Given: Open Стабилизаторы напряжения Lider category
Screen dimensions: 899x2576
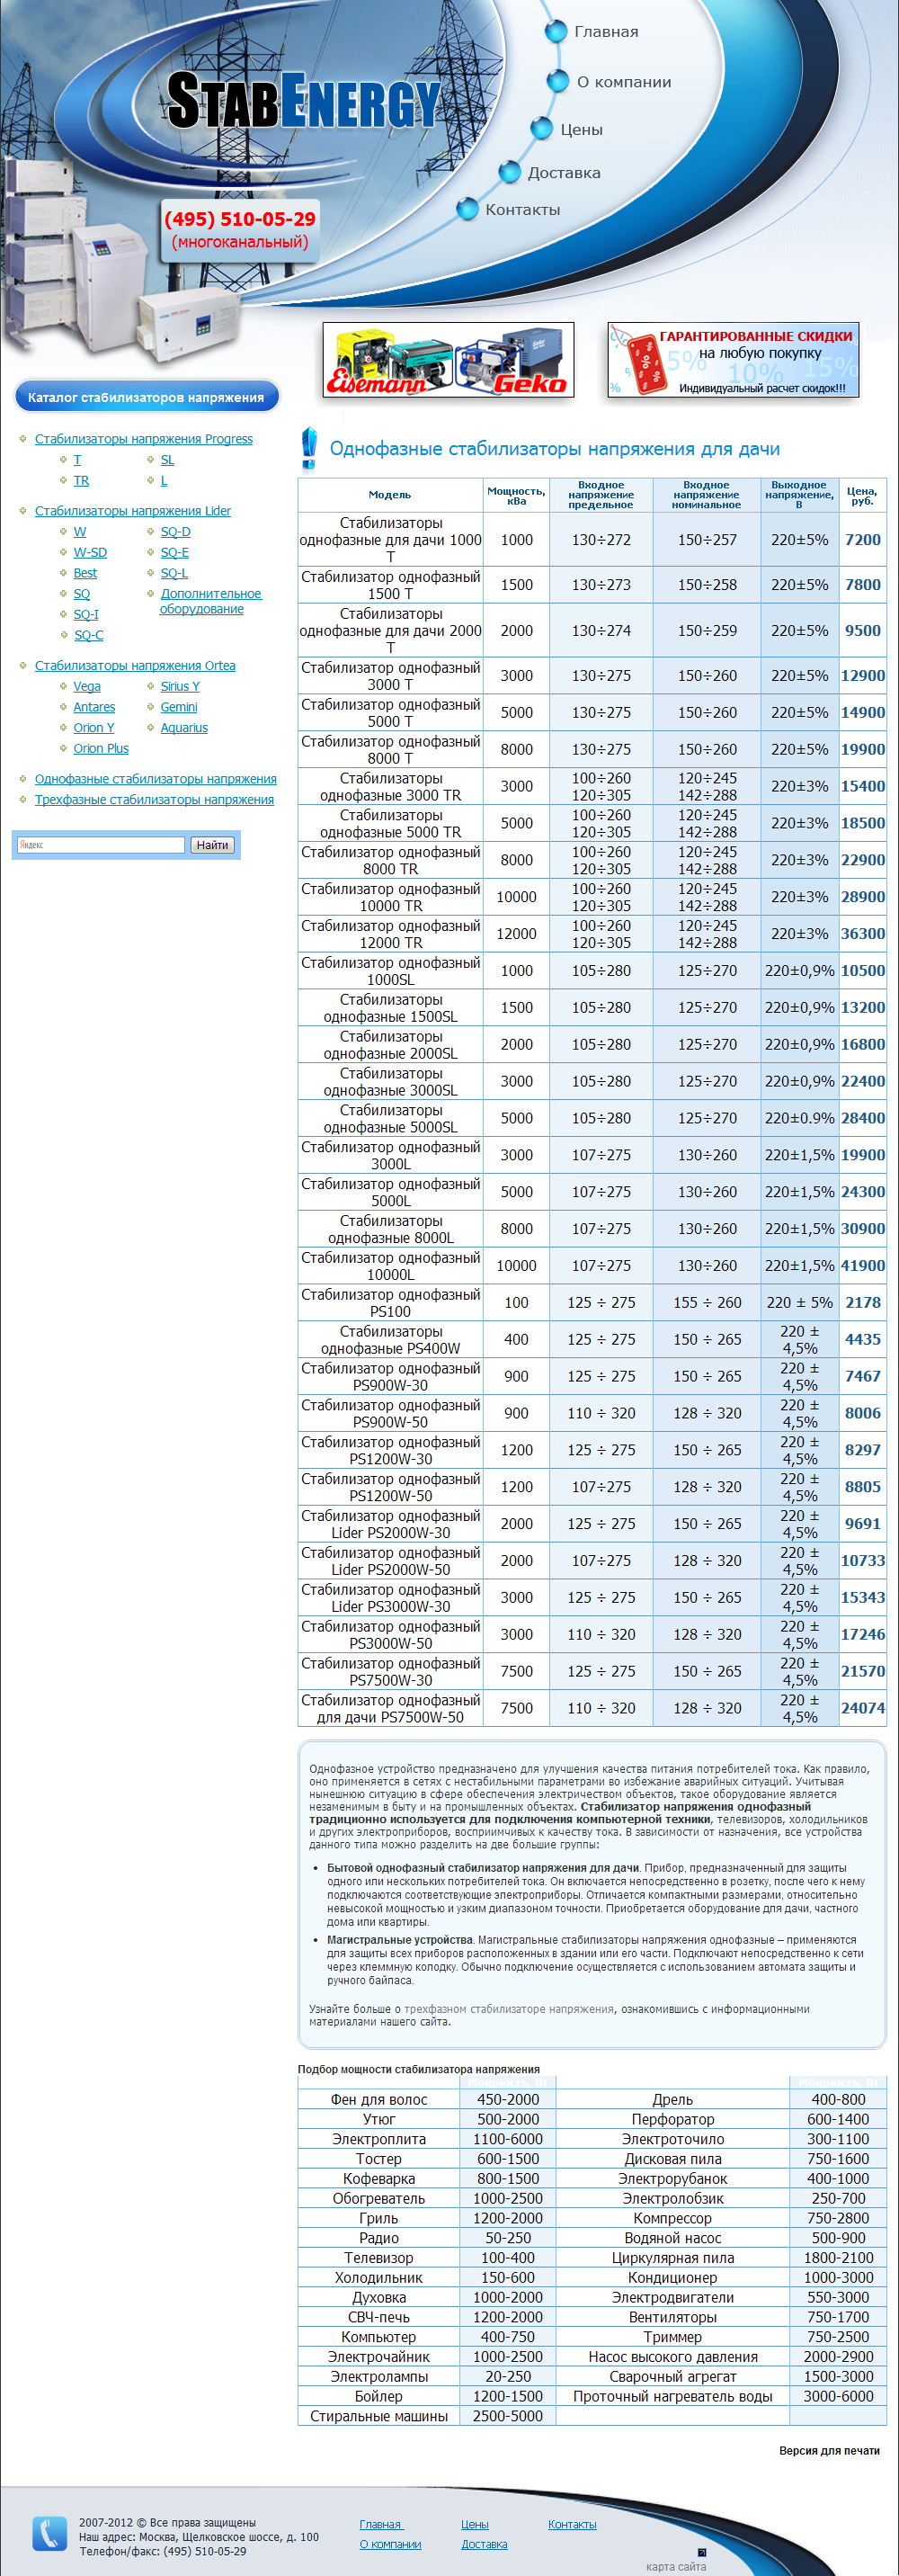Looking at the screenshot, I should [x=133, y=511].
